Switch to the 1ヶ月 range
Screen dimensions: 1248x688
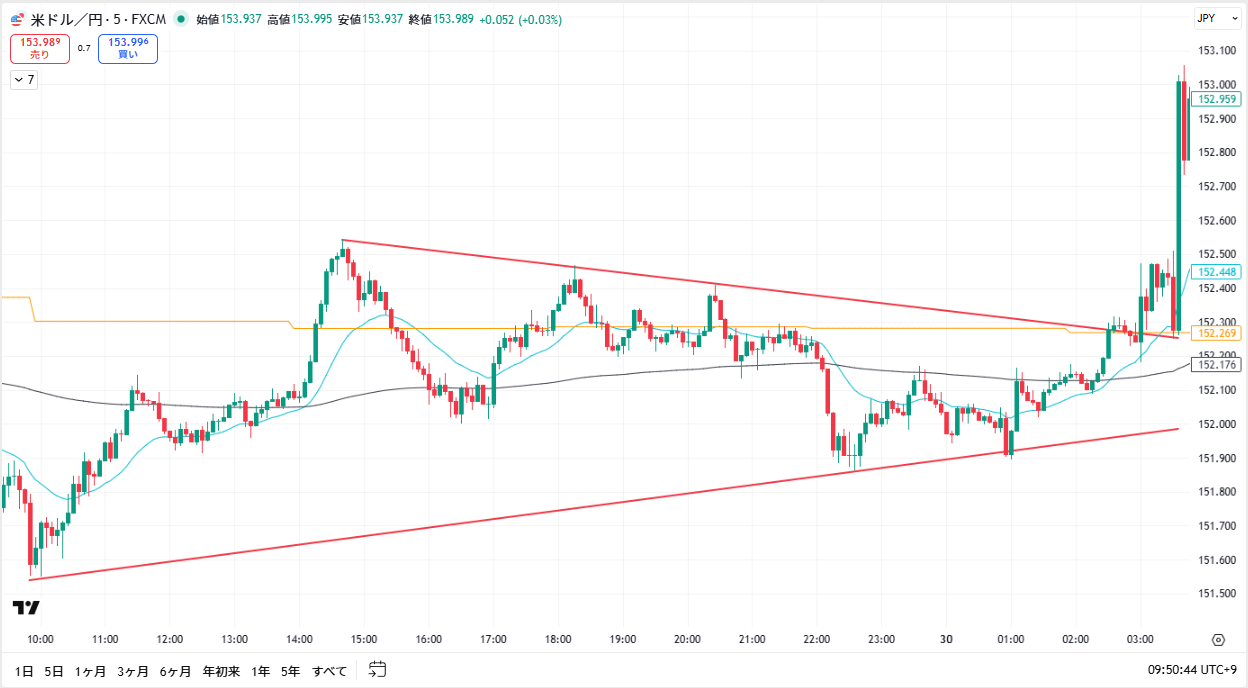(90, 671)
